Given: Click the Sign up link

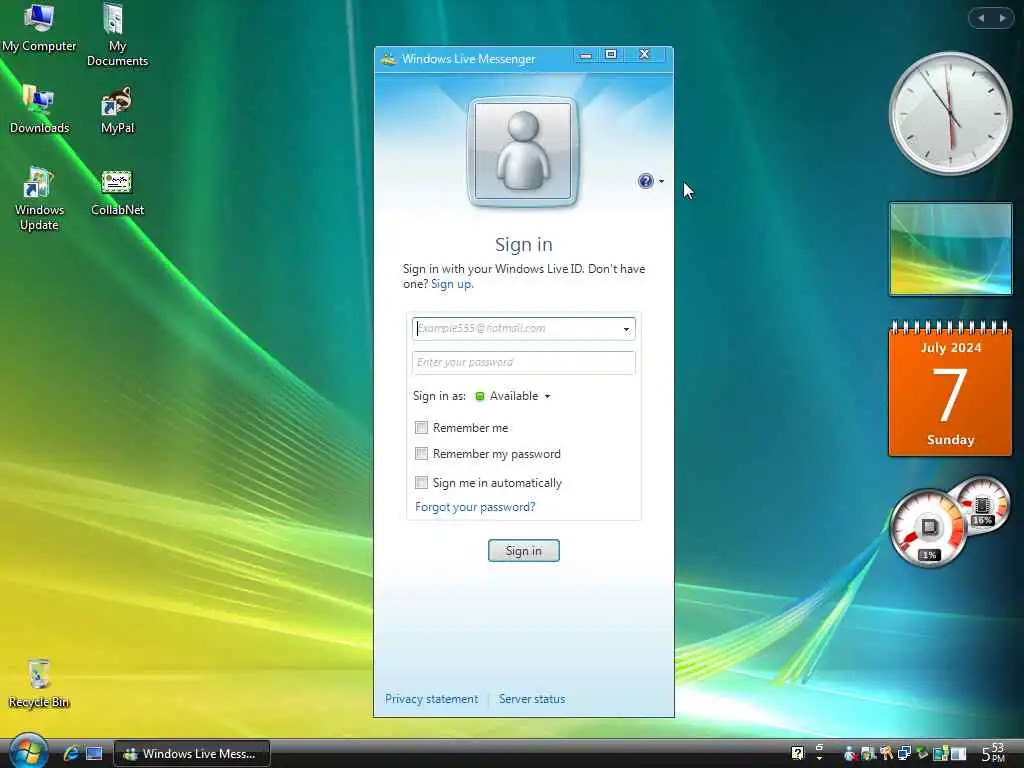Looking at the screenshot, I should coord(452,284).
